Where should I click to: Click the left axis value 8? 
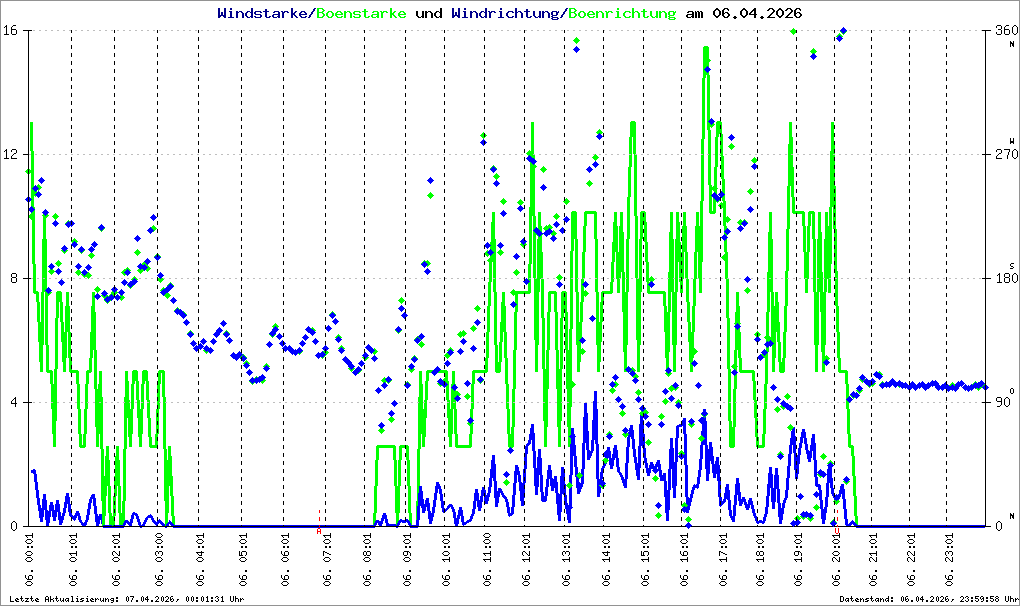coord(12,278)
